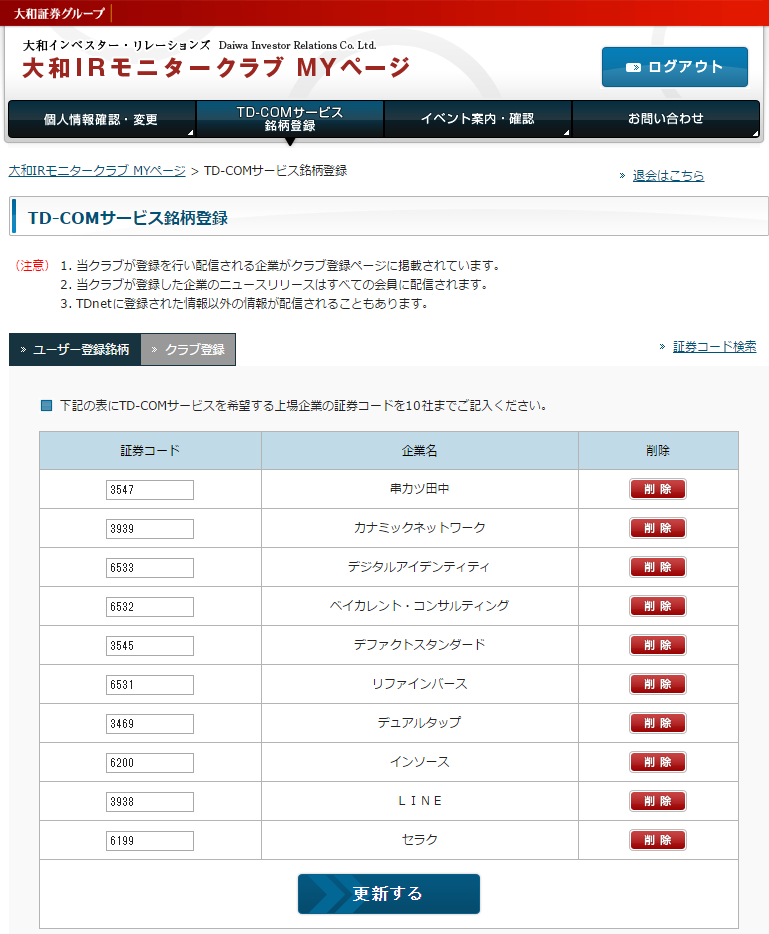Click code field containing 3545

tap(150, 646)
